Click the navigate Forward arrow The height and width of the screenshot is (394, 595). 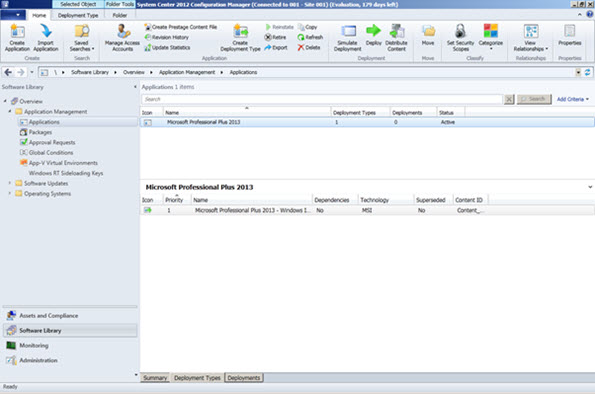[x=21, y=72]
